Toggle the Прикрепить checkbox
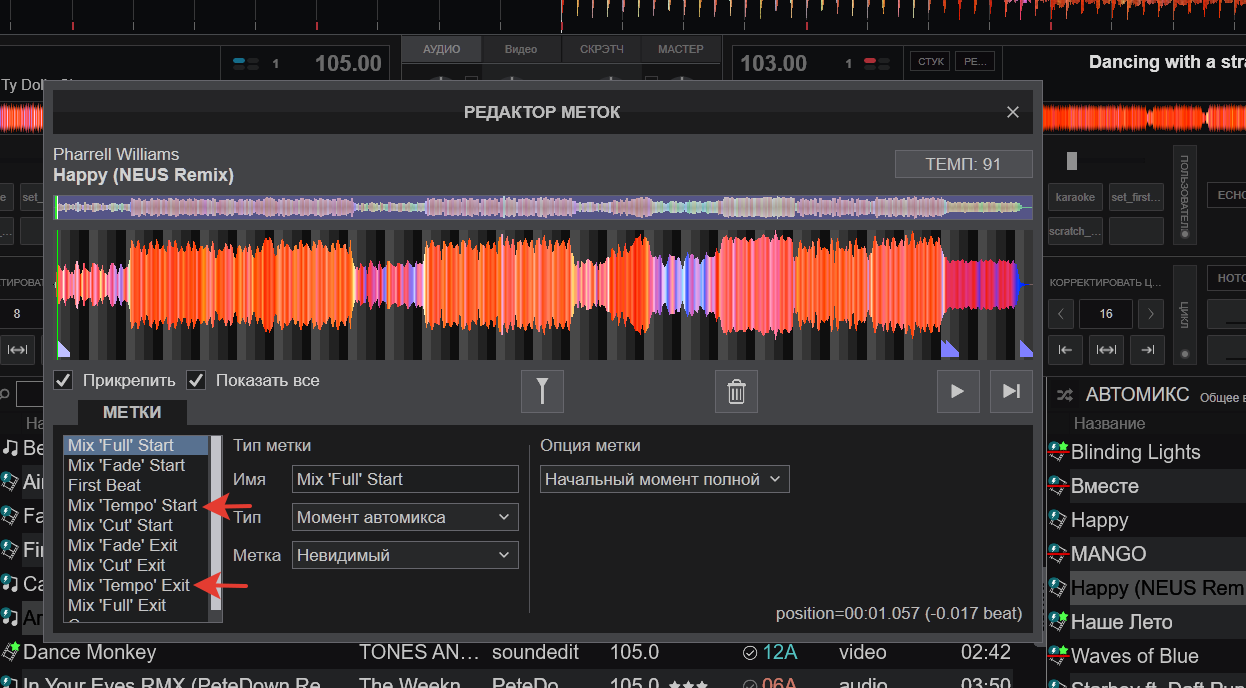Screen dimensions: 1246x688 63,380
